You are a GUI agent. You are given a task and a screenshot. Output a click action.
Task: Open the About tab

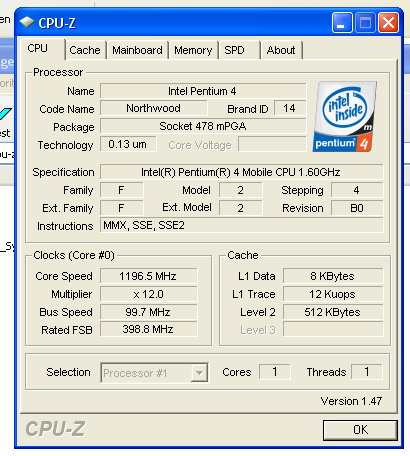click(x=281, y=50)
